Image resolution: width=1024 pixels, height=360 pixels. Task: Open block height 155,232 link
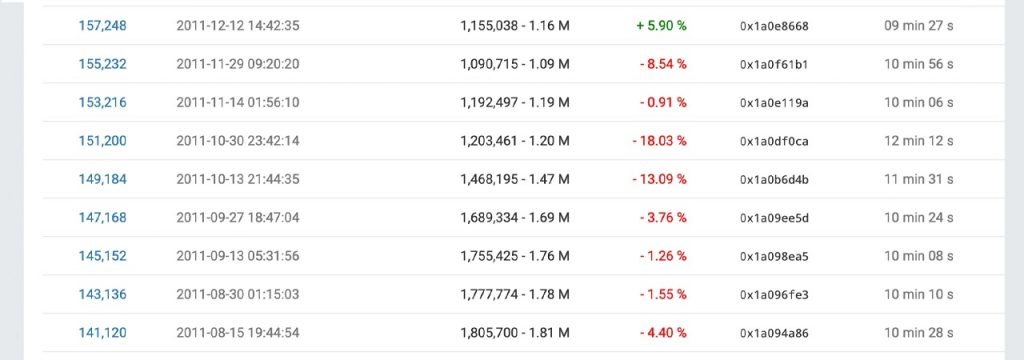click(x=103, y=65)
